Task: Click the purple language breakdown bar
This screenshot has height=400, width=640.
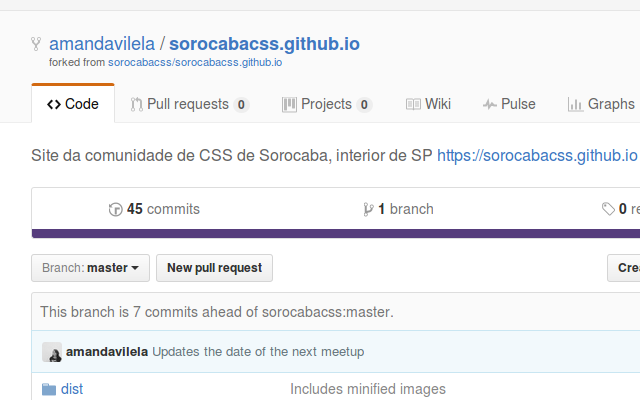Action: [x=336, y=233]
